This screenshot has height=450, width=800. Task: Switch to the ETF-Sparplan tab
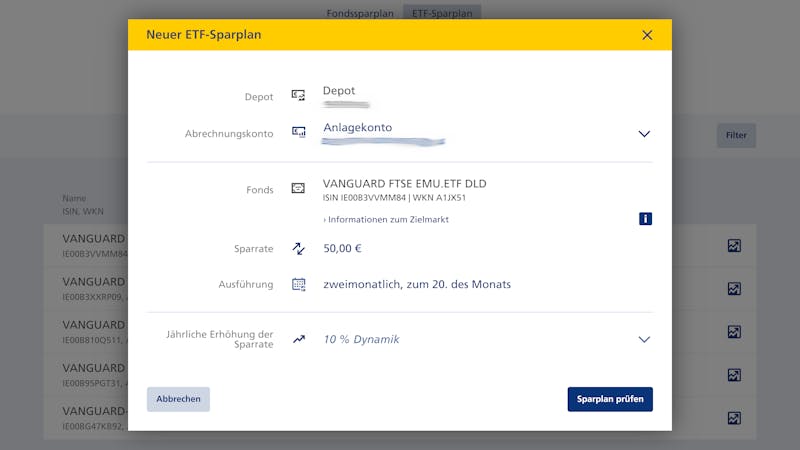(x=442, y=13)
